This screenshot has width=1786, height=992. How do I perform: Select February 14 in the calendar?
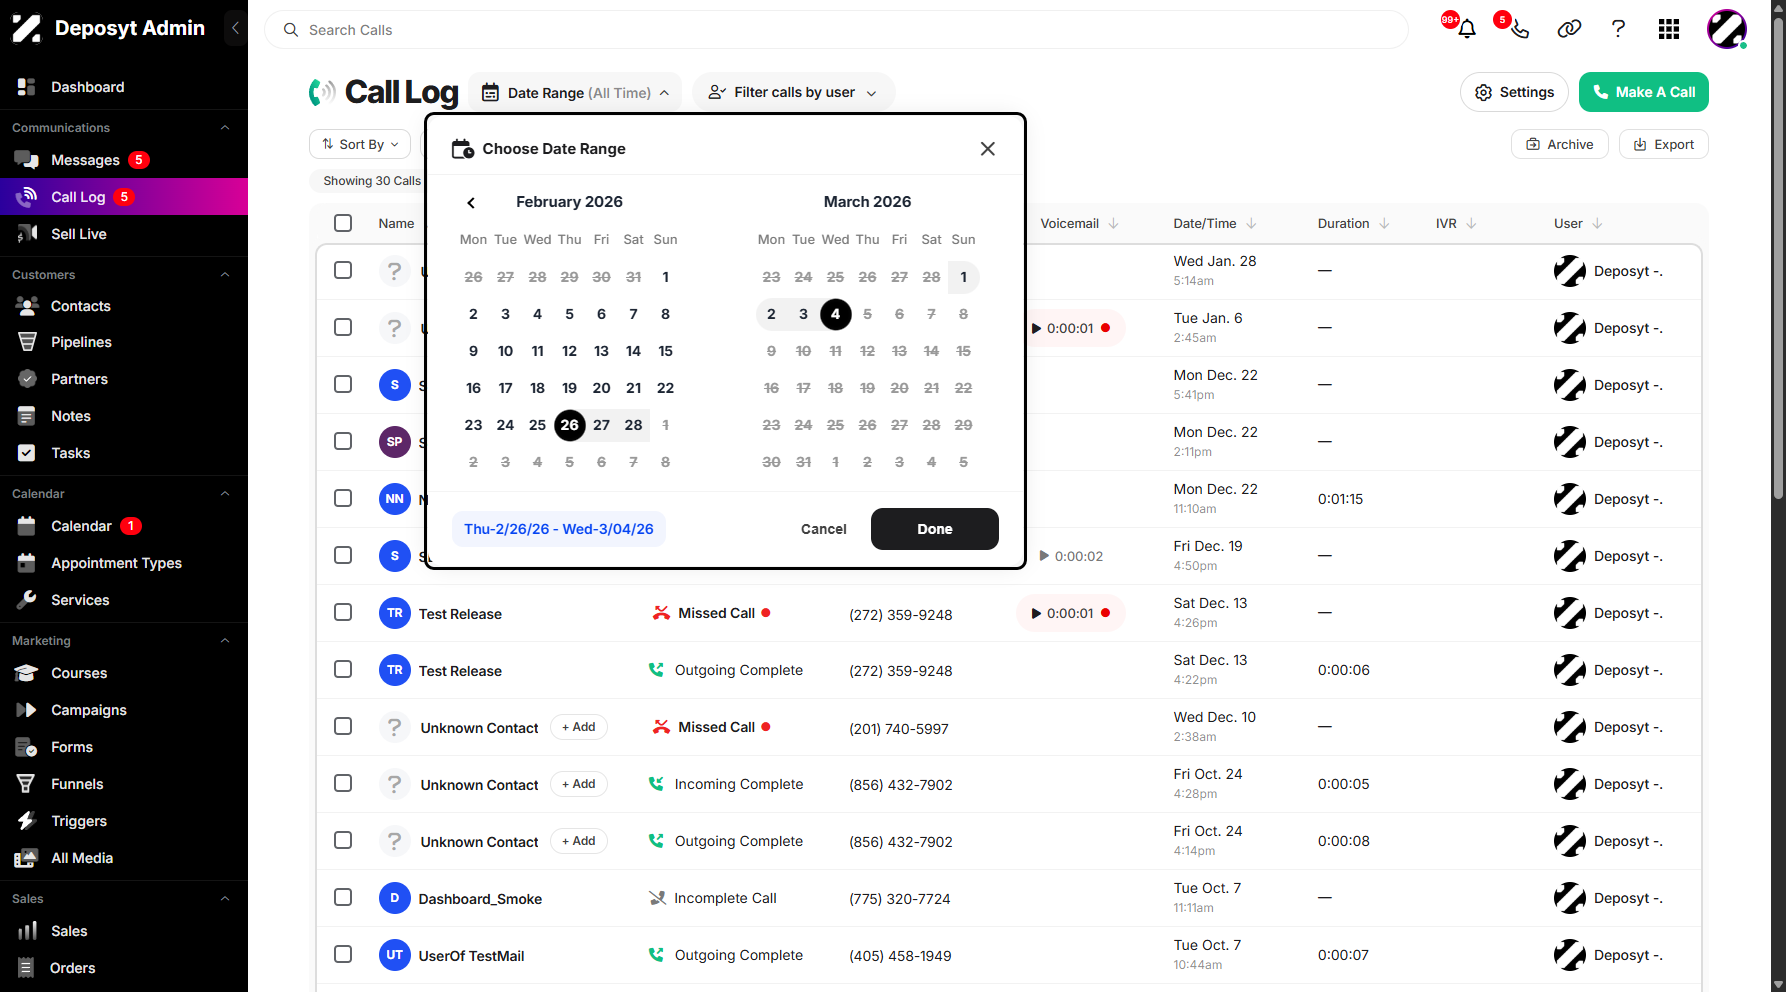pos(633,351)
